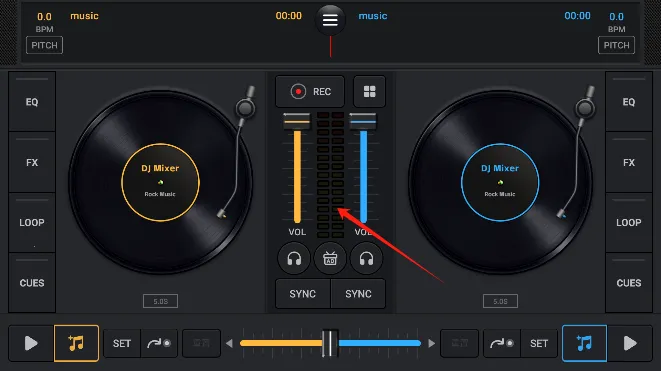Open the center hamburger menu
The image size is (661, 371).
tap(330, 19)
